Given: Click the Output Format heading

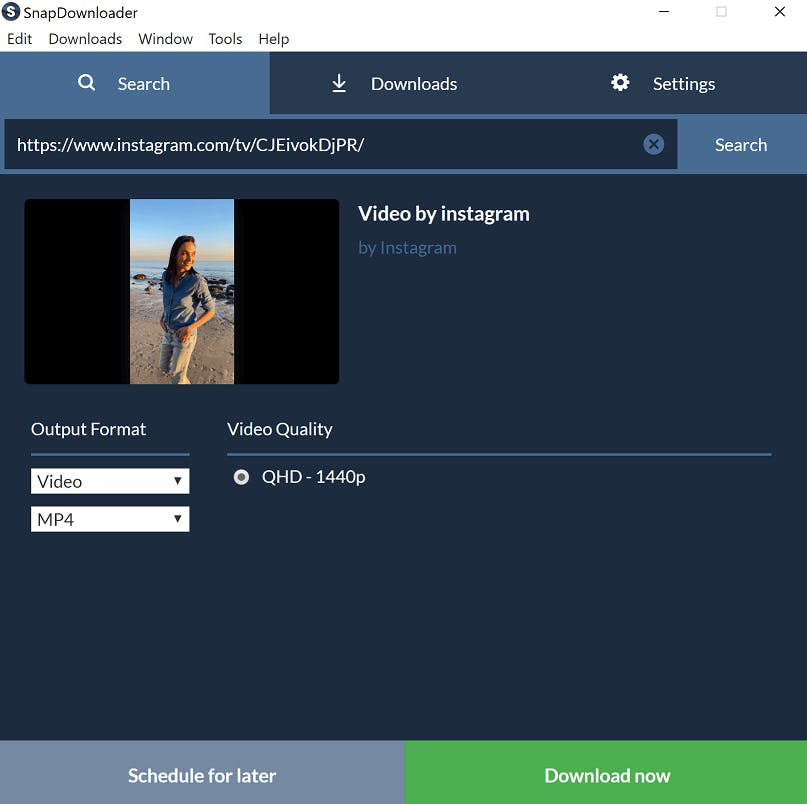Looking at the screenshot, I should point(89,429).
